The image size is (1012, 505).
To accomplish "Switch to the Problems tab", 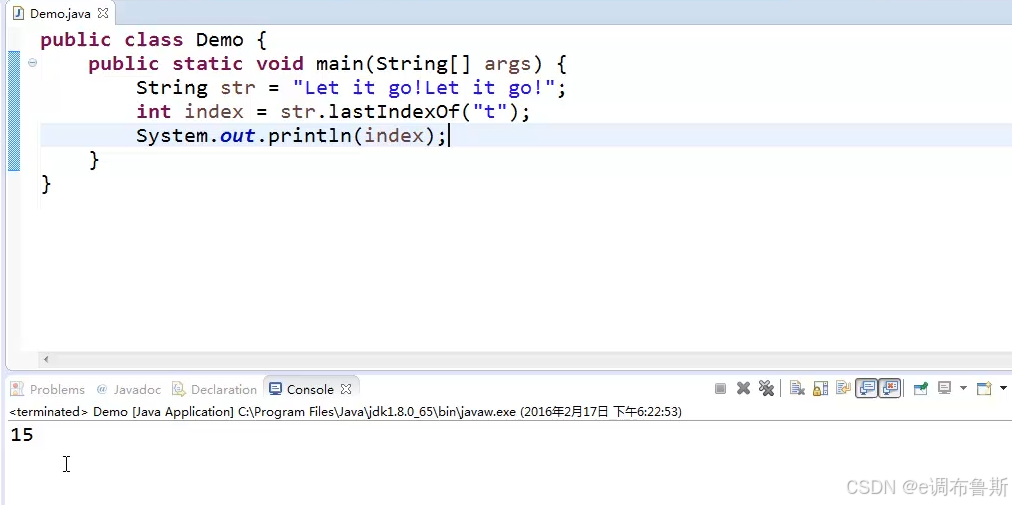I will [48, 389].
